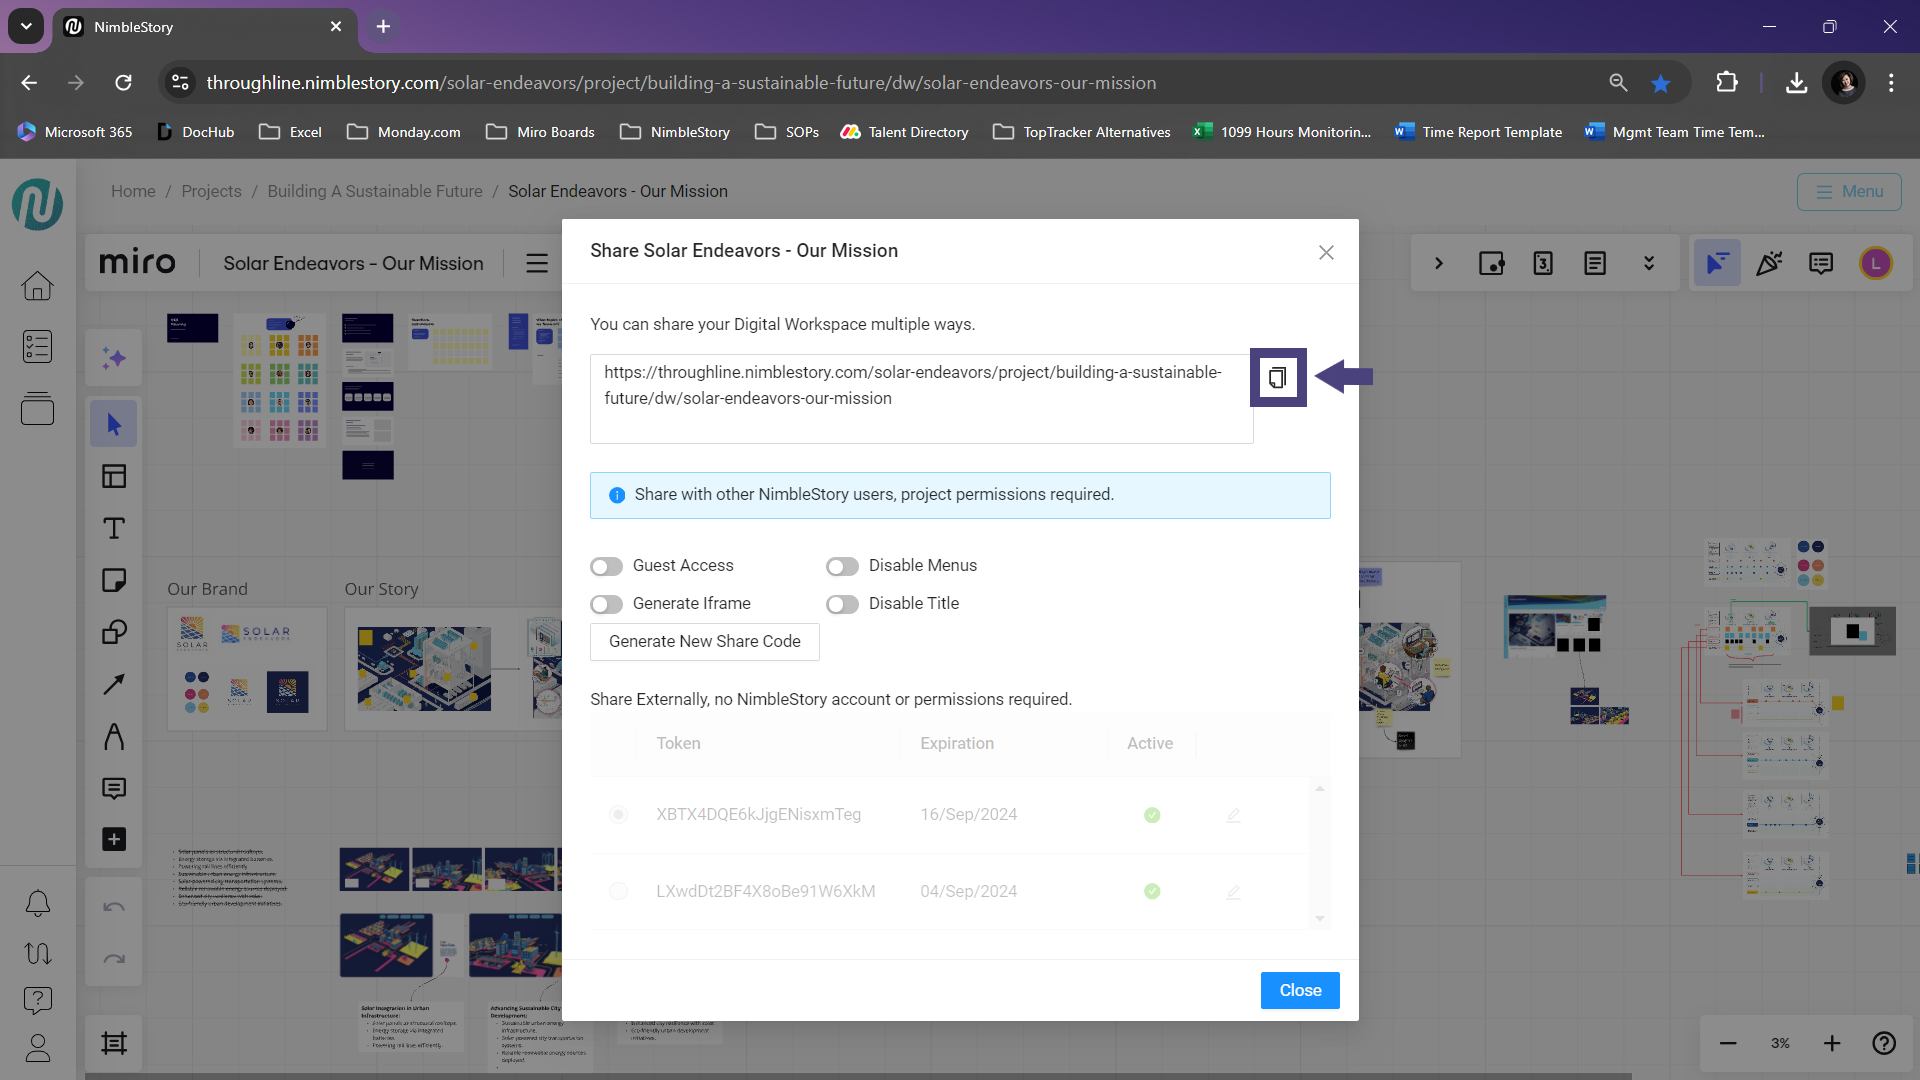
Task: Click Generate New Share Code button
Action: (x=704, y=642)
